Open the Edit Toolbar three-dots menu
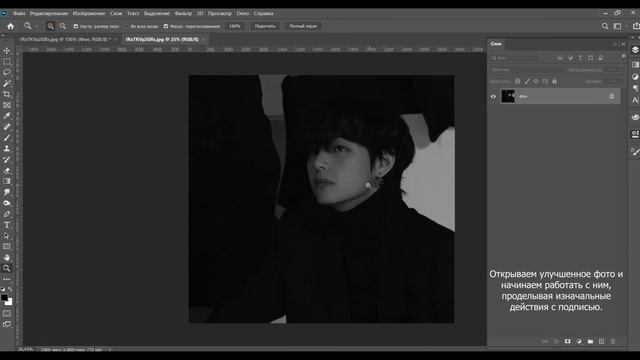This screenshot has height=360, width=640. pyautogui.click(x=7, y=279)
